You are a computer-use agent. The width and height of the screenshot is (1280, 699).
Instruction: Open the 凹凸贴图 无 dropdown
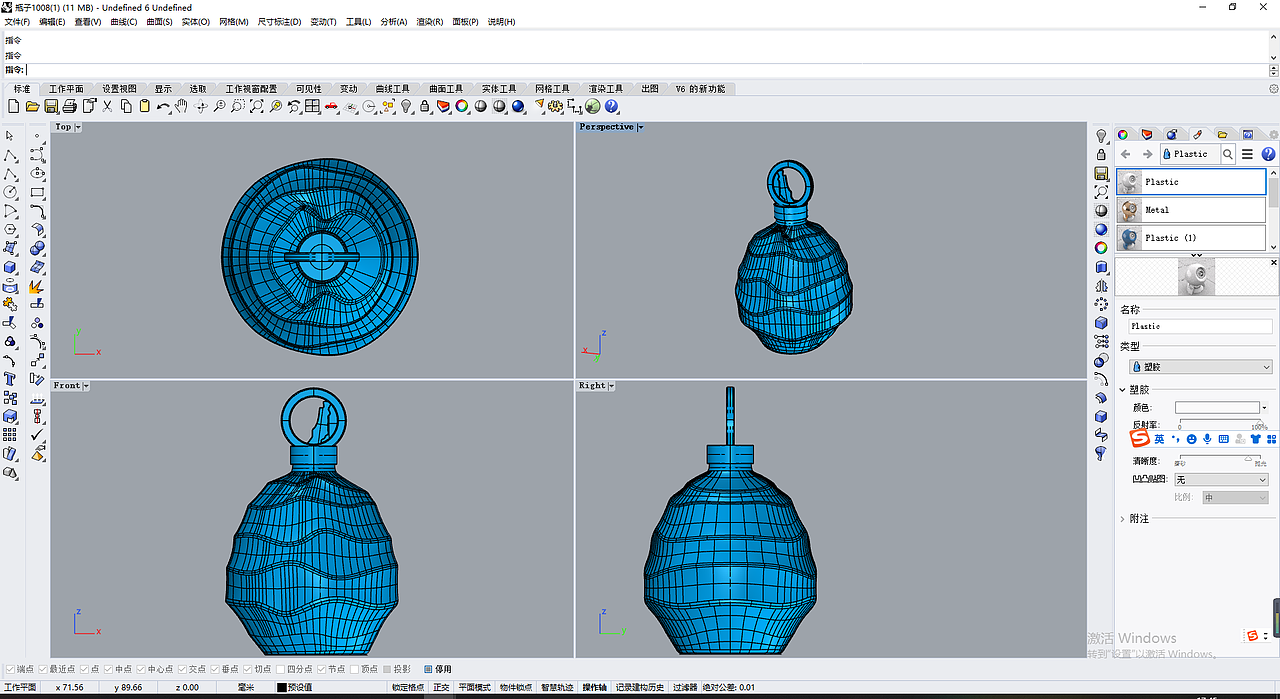click(x=1221, y=480)
